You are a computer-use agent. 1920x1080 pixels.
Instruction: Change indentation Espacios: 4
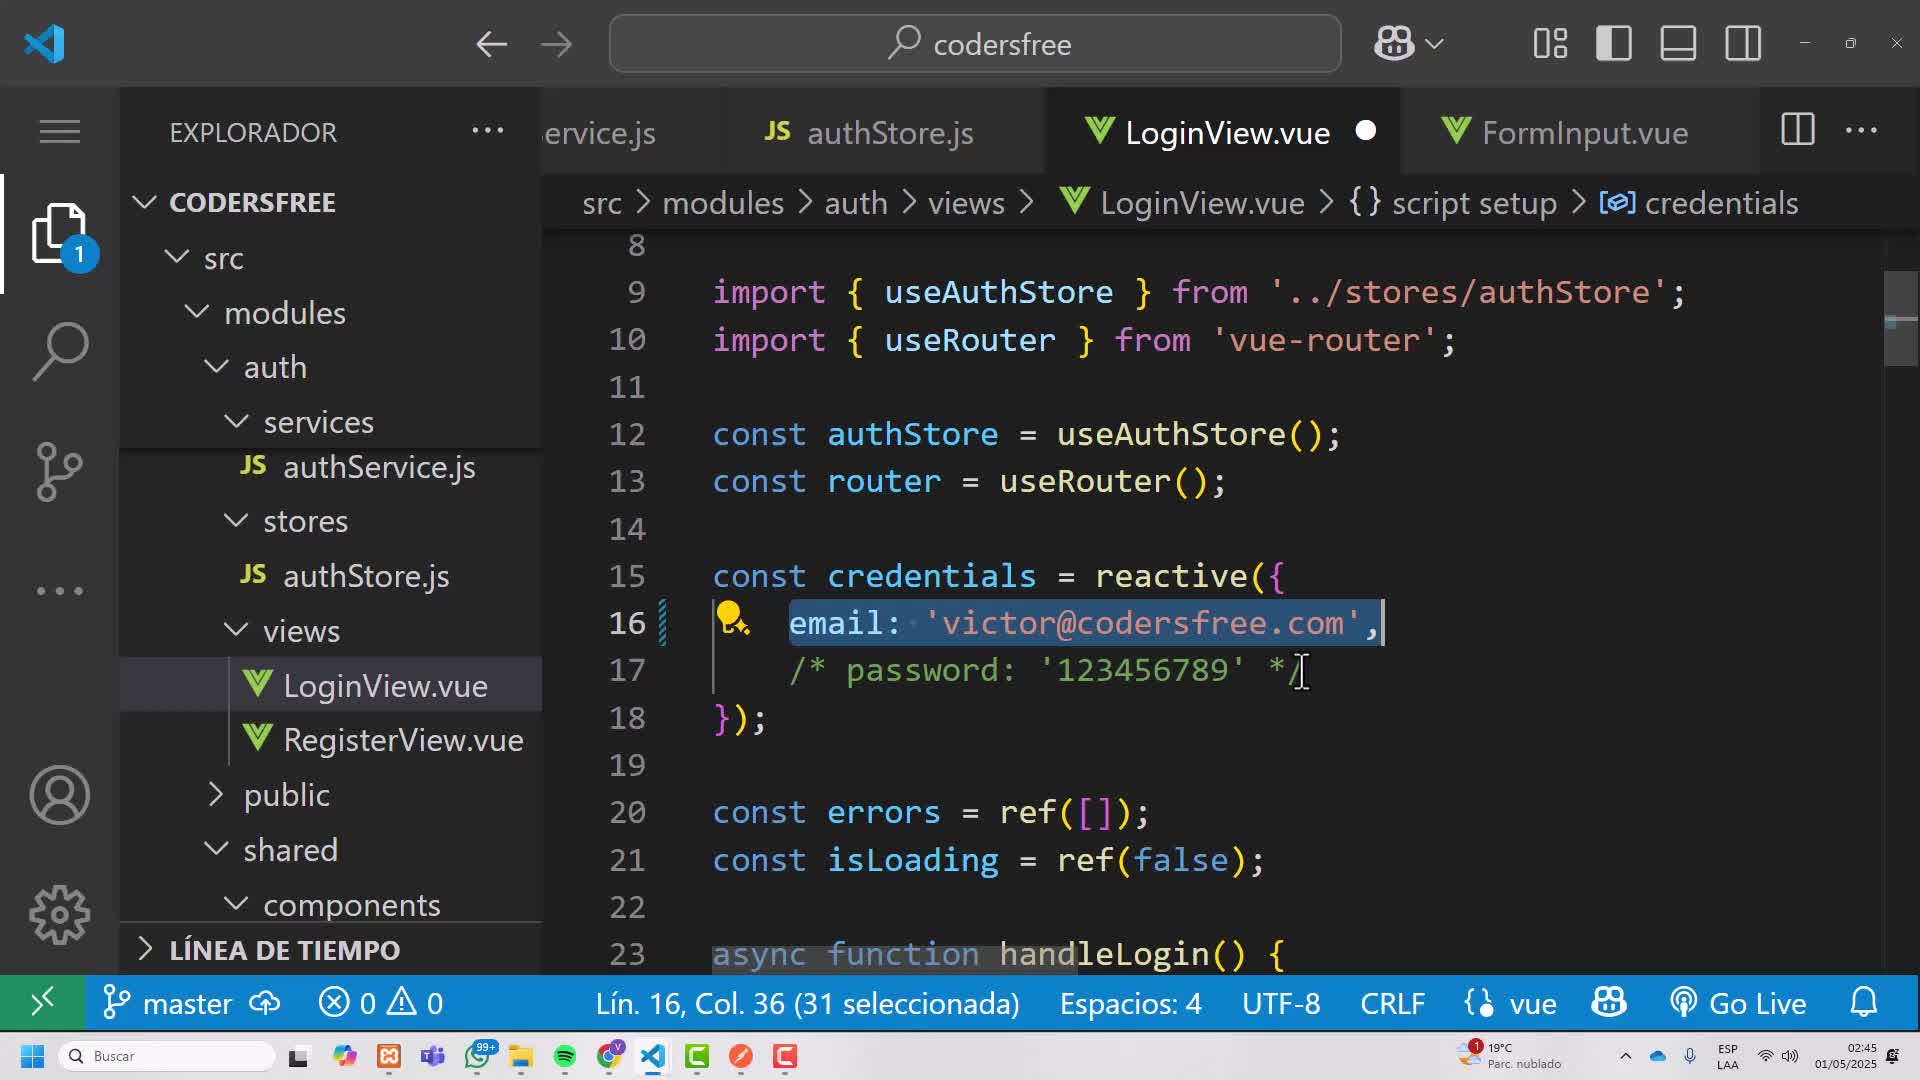pos(1130,1003)
